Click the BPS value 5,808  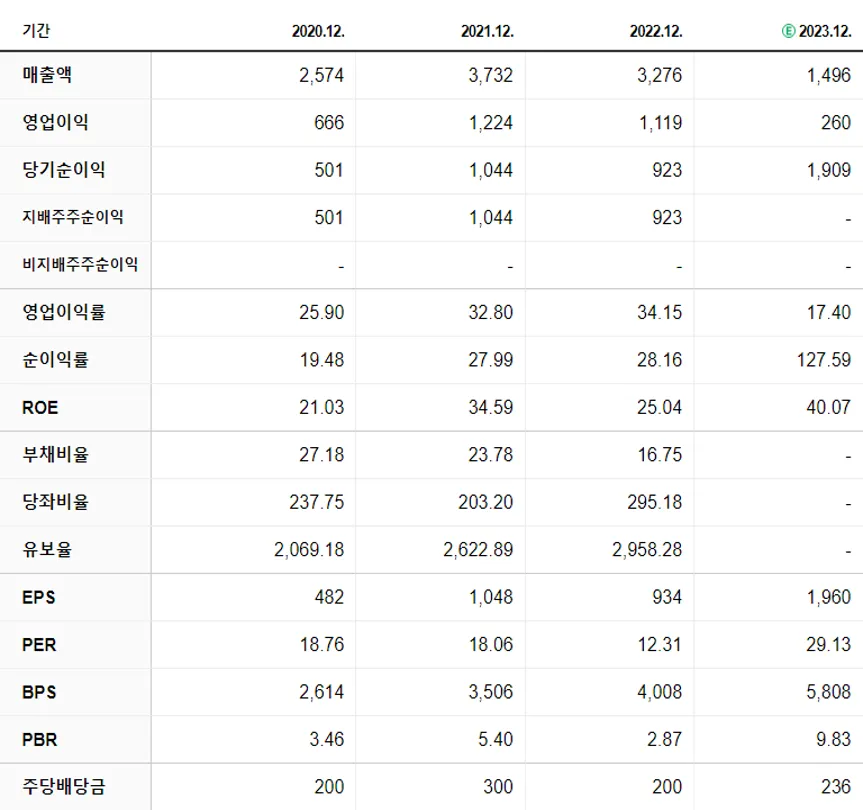tap(828, 692)
